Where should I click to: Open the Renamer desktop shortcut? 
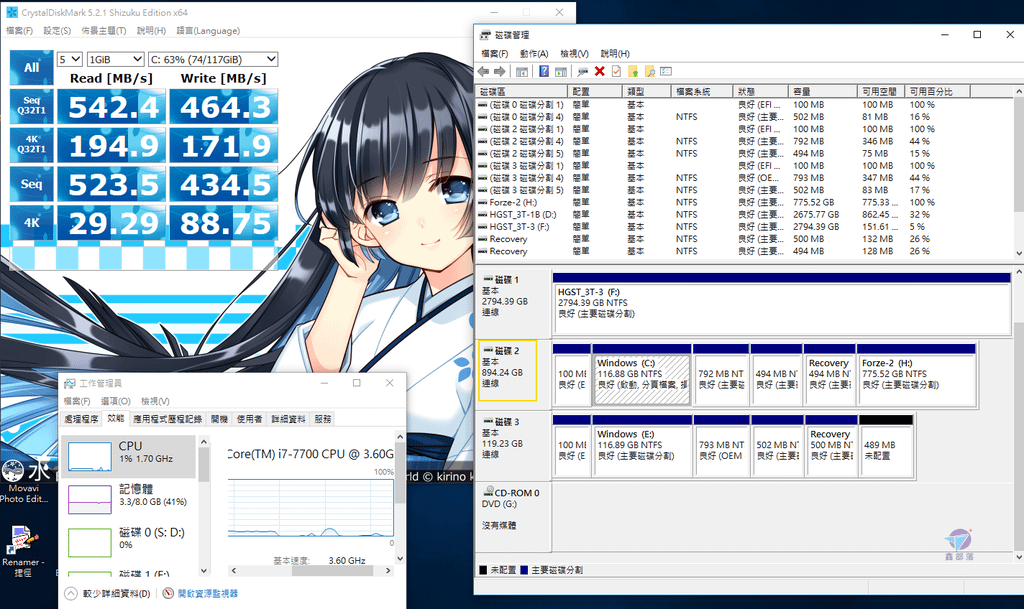pos(23,552)
